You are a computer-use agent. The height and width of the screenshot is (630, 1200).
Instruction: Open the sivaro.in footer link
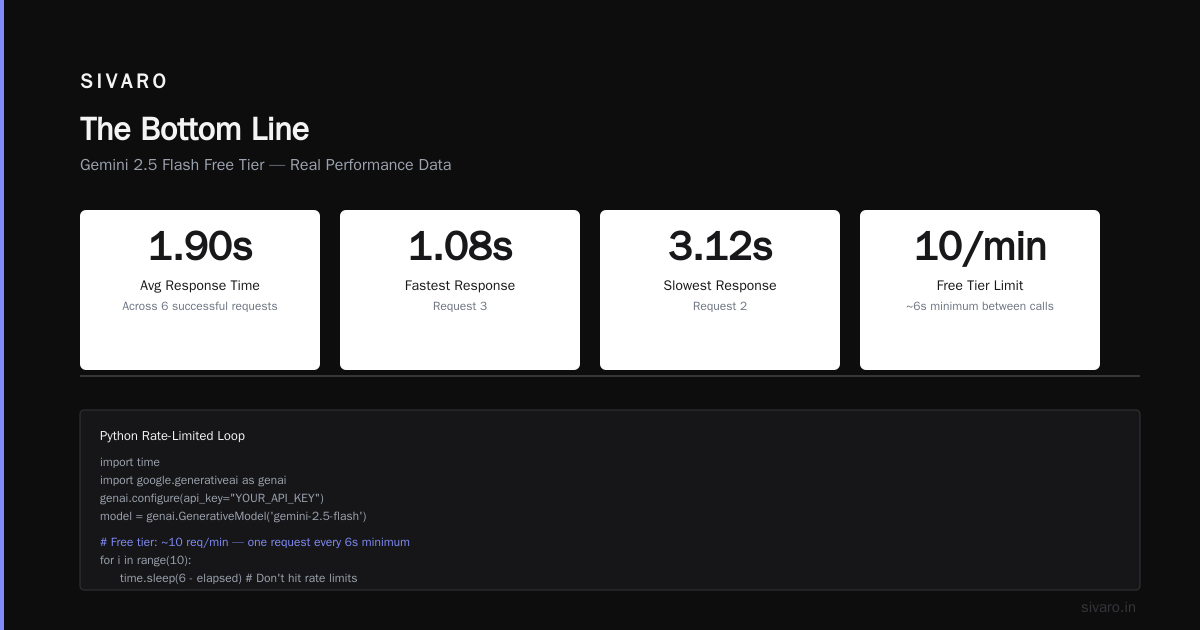[x=1108, y=607]
